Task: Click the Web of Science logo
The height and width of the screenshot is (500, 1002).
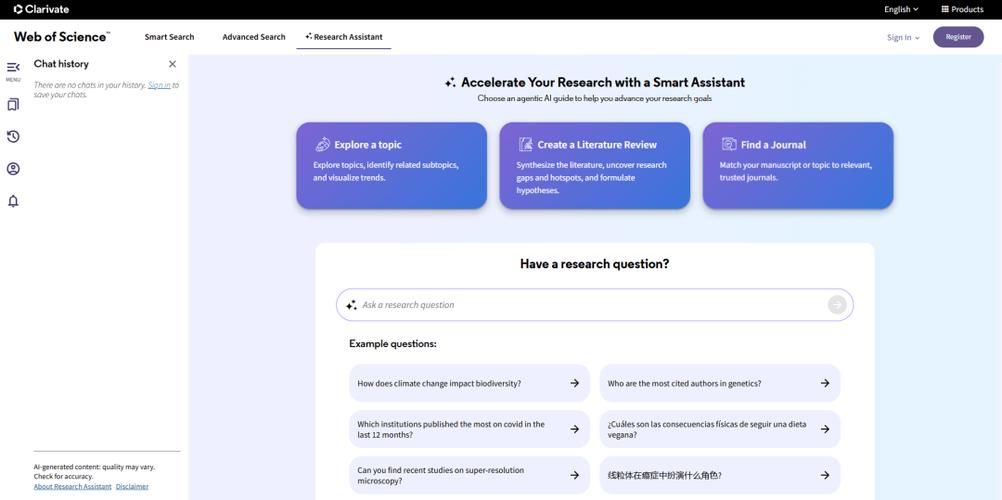Action: [61, 36]
